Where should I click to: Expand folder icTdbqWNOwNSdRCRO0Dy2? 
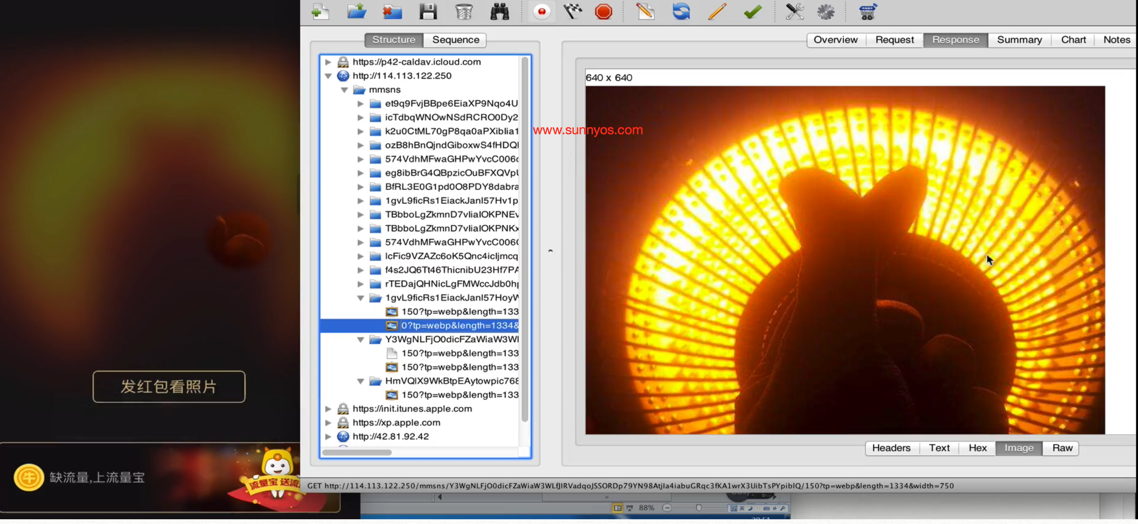click(361, 118)
